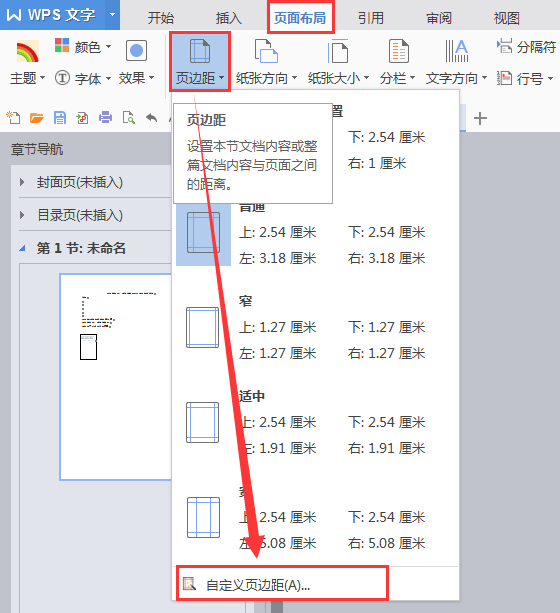Expand the 封面页(未插入) tree item

(22, 182)
